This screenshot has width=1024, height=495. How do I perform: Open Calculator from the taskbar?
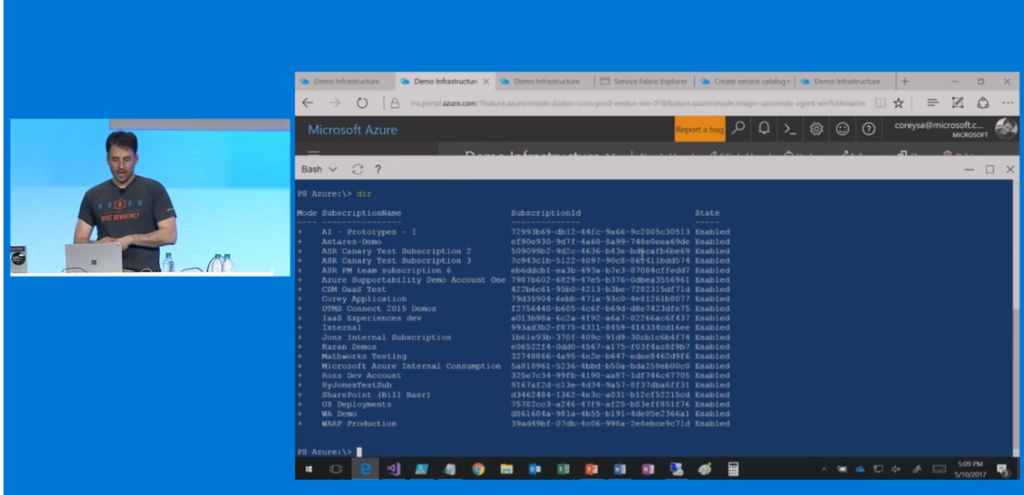733,469
